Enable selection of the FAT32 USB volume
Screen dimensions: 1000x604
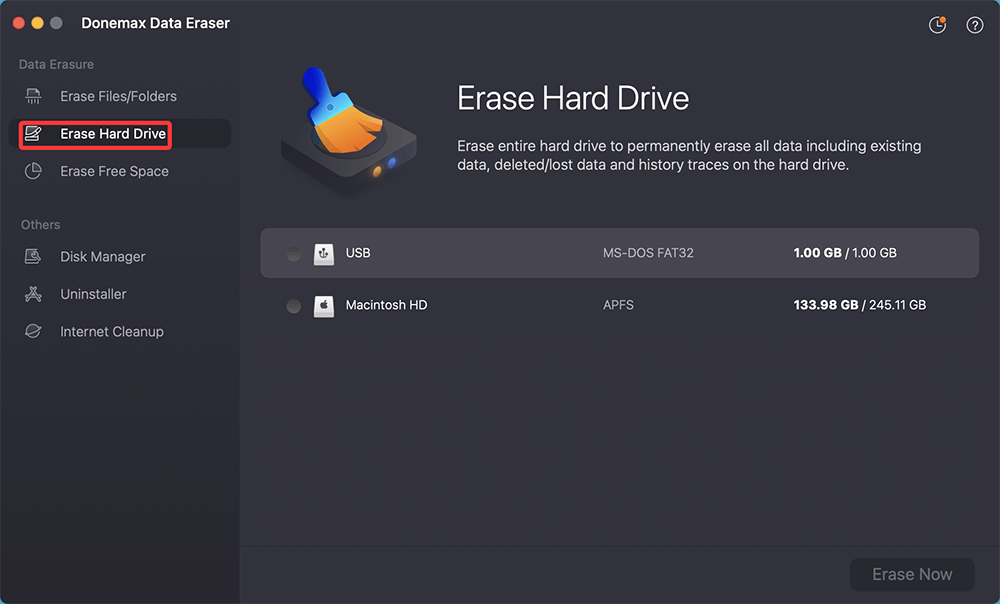tap(293, 253)
